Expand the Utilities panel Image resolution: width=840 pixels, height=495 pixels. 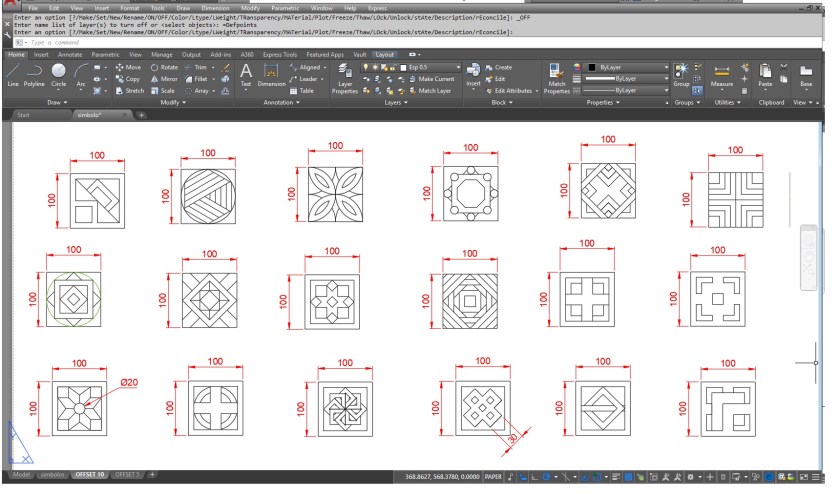tap(728, 102)
